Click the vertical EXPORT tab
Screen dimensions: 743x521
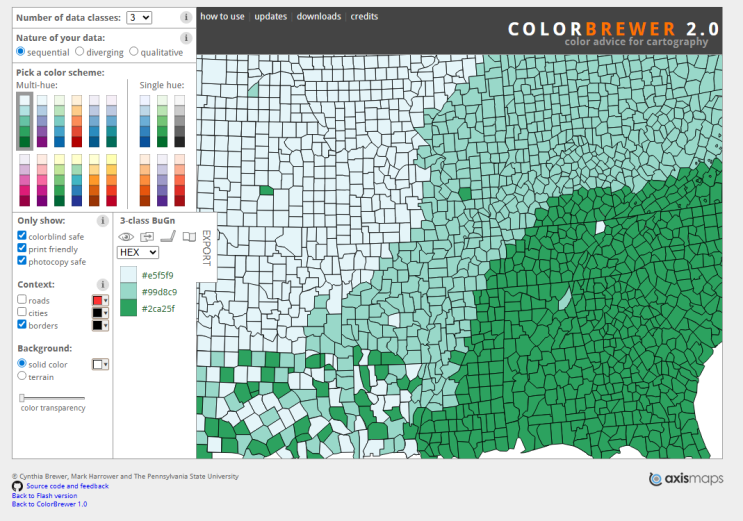pos(206,247)
